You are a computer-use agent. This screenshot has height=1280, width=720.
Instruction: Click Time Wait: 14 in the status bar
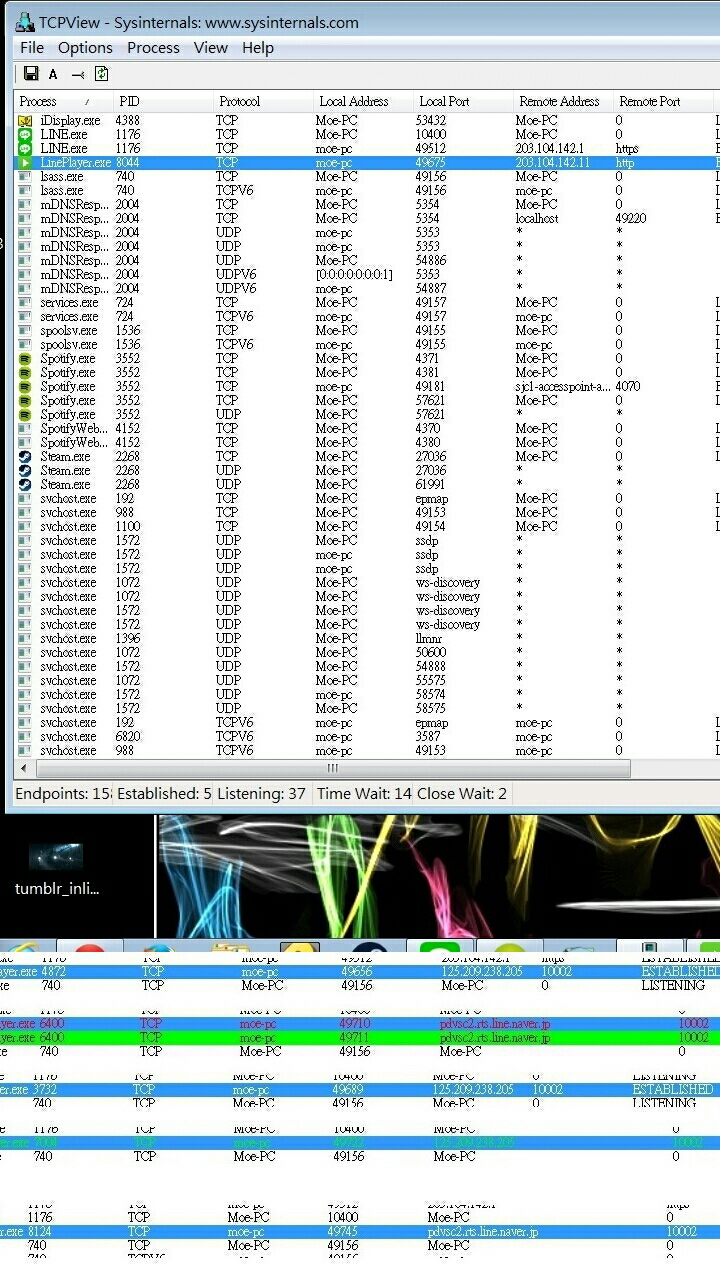pos(364,794)
